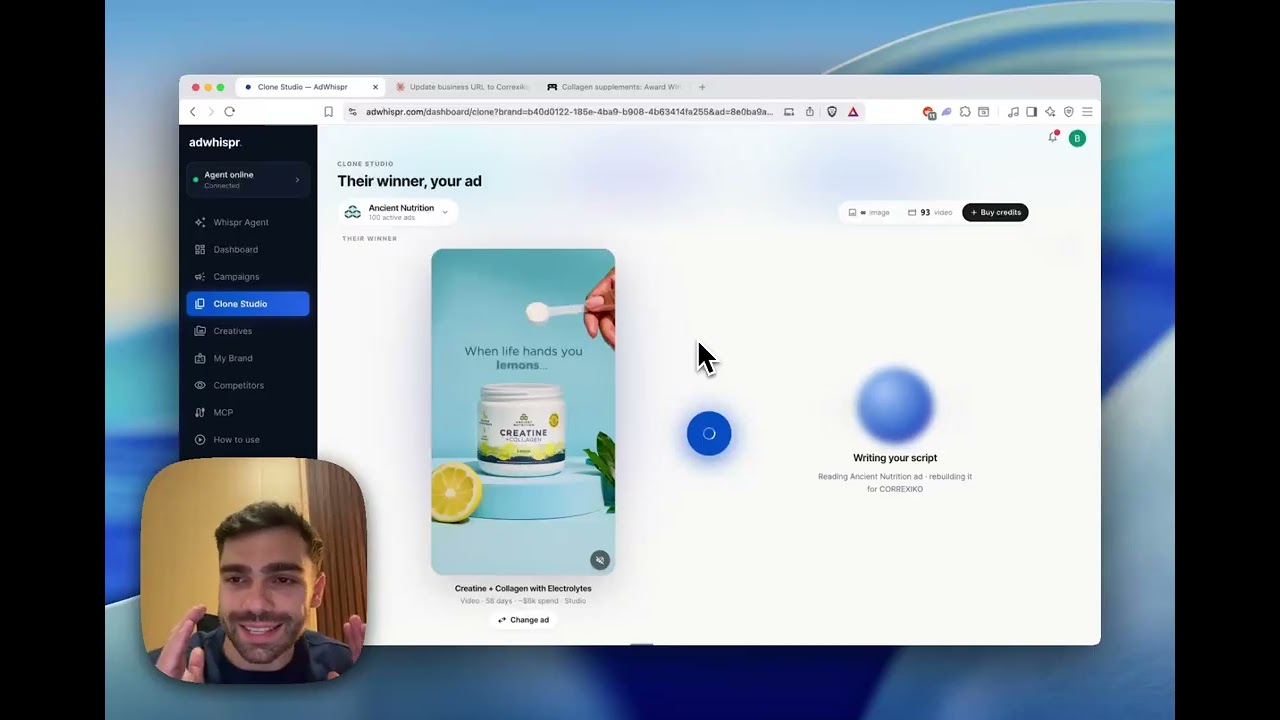Open the green B profile avatar
Viewport: 1280px width, 720px height.
pos(1077,138)
